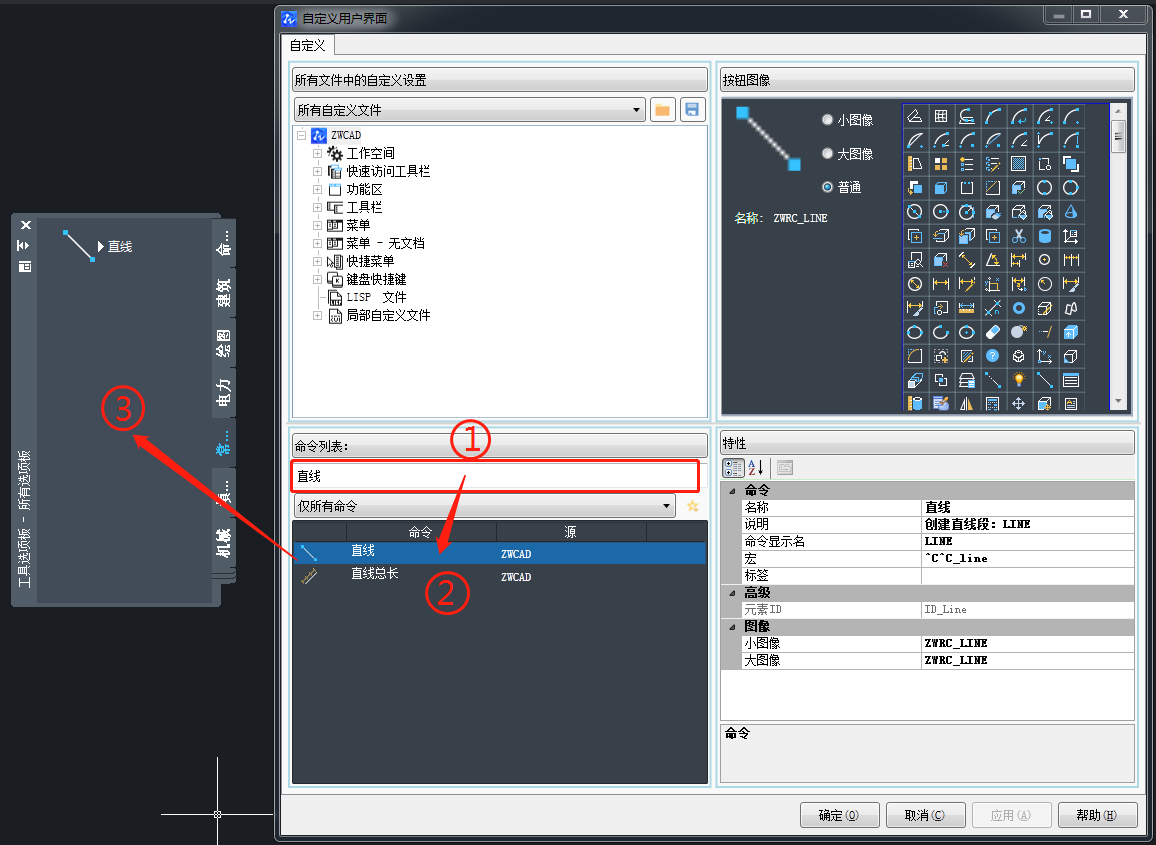
Task: Switch to the 电力 tool palette tab
Action: 224,392
